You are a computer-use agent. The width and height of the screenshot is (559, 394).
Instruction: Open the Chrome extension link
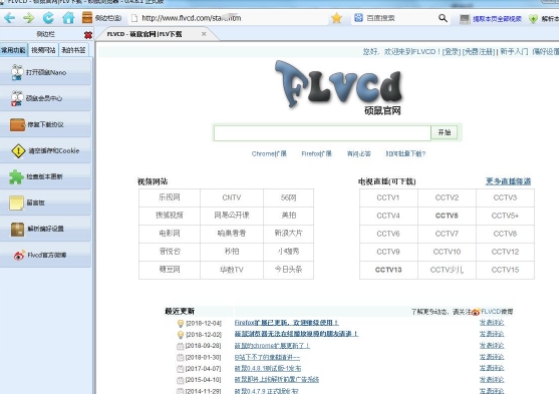point(269,154)
